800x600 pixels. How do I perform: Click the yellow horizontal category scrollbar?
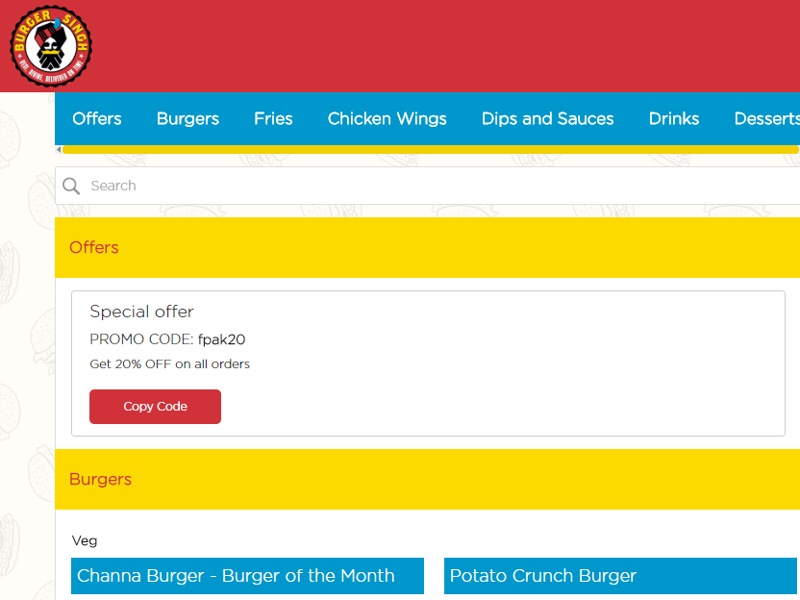pyautogui.click(x=430, y=149)
